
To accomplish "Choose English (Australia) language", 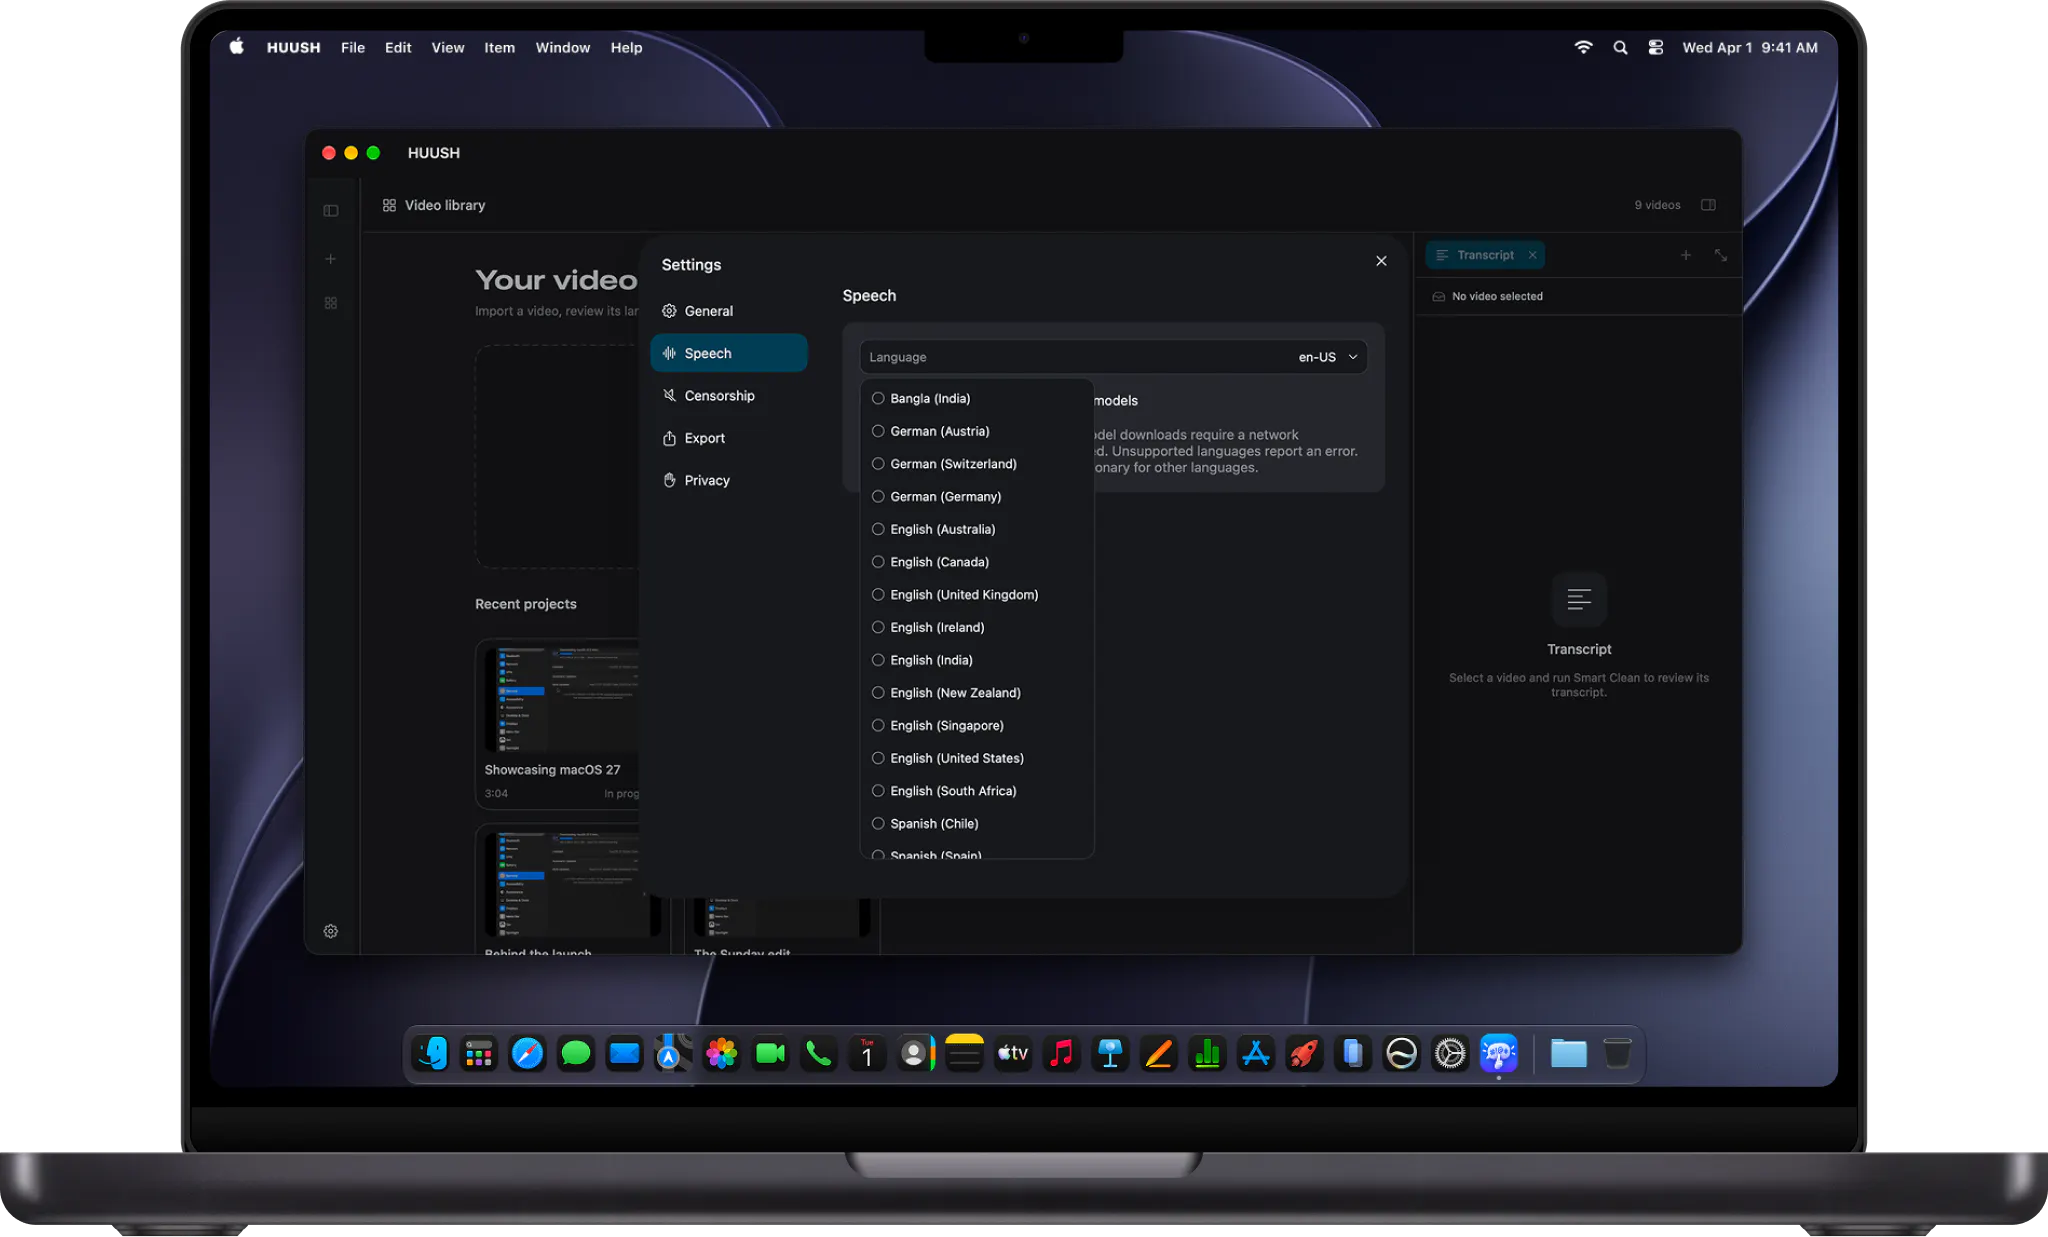I will pyautogui.click(x=976, y=529).
